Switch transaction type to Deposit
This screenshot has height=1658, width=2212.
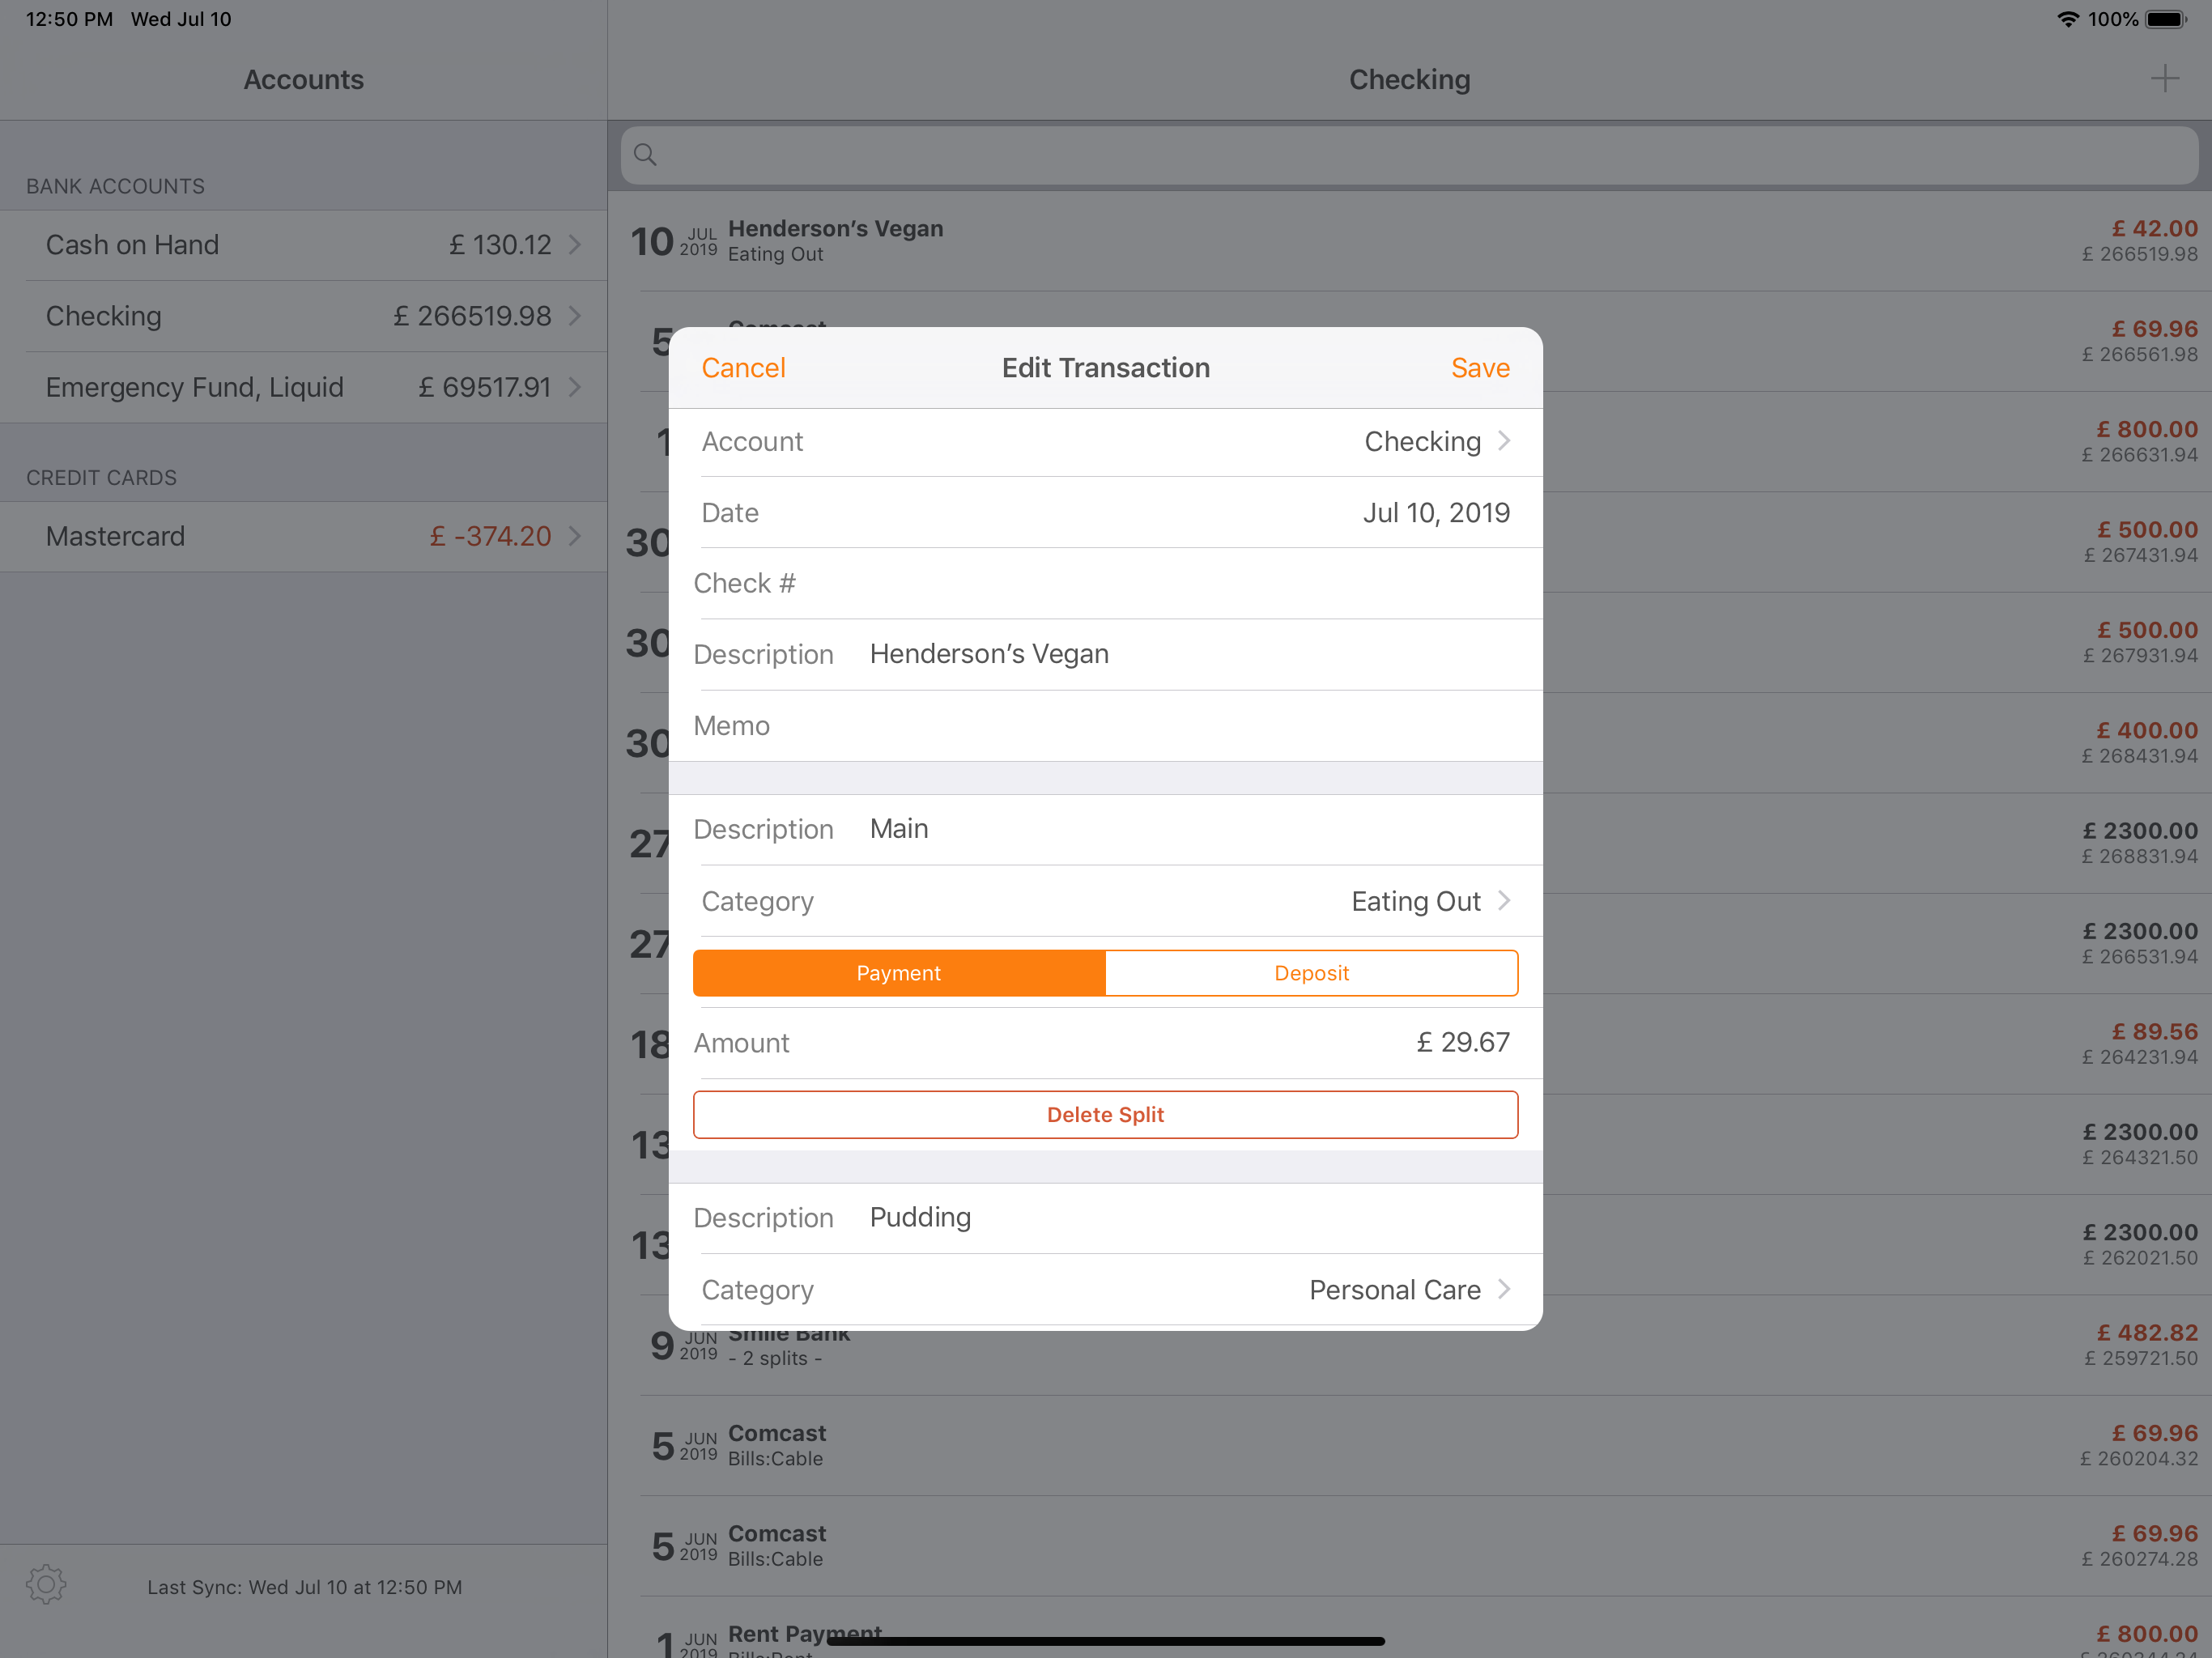click(1311, 973)
